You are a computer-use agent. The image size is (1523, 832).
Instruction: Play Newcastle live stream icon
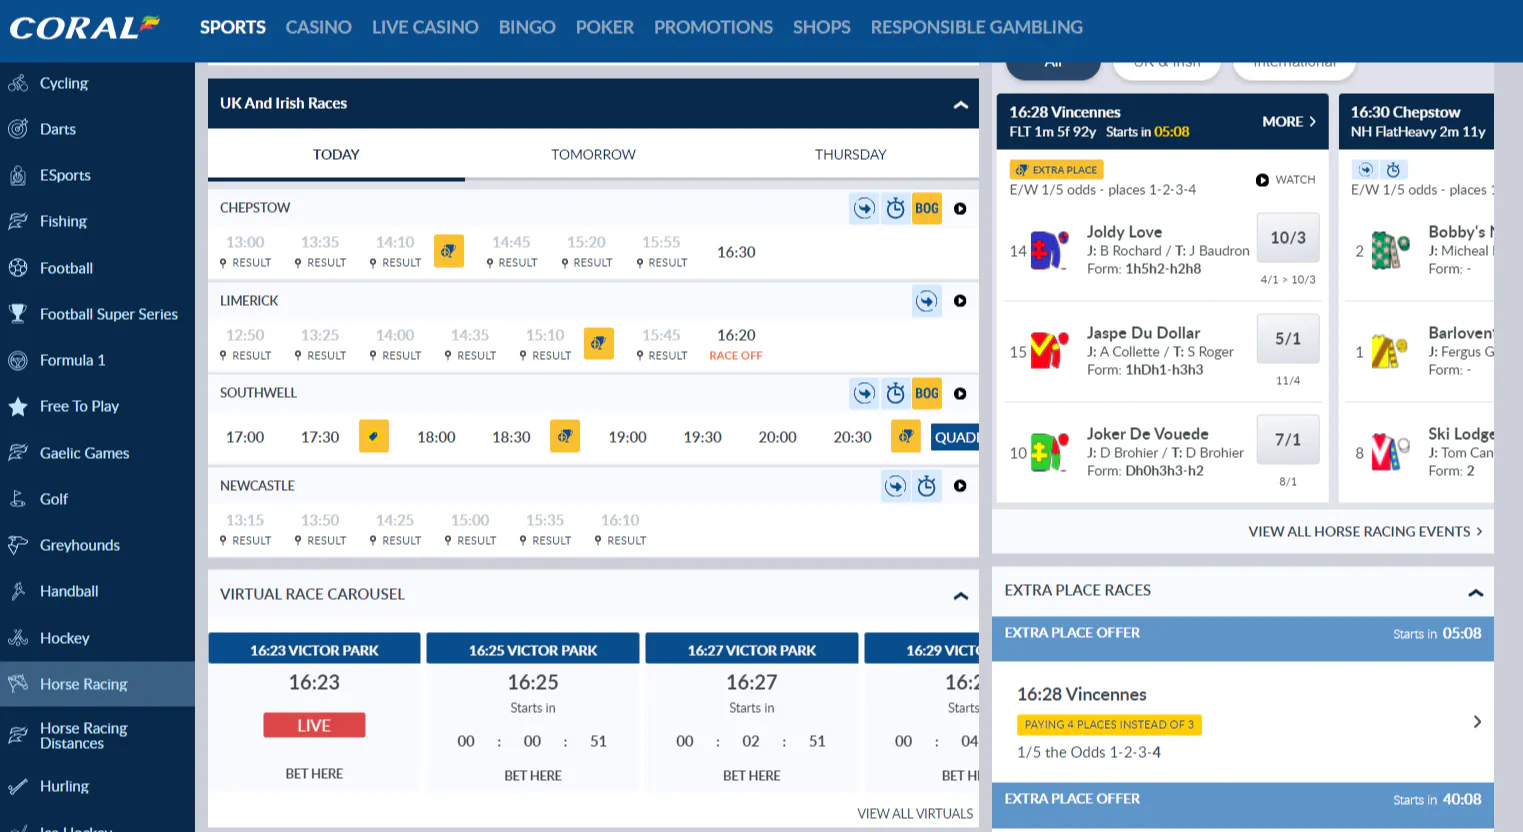coord(960,486)
